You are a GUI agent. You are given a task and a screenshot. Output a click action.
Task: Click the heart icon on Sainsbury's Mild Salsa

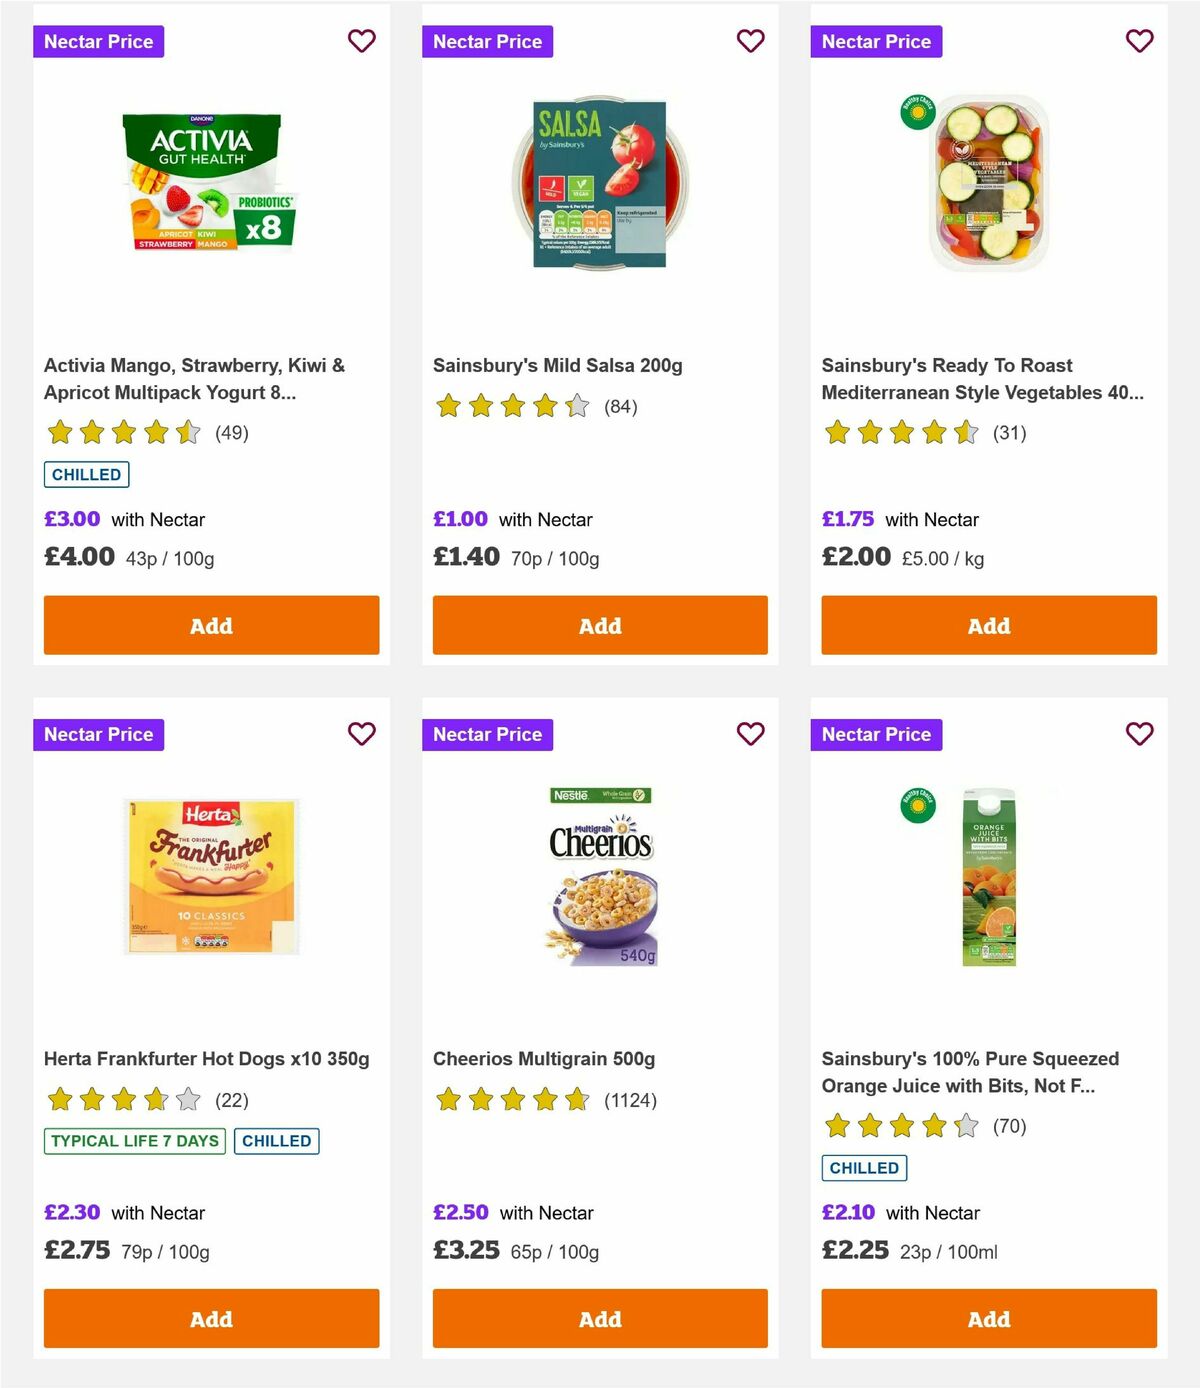750,41
